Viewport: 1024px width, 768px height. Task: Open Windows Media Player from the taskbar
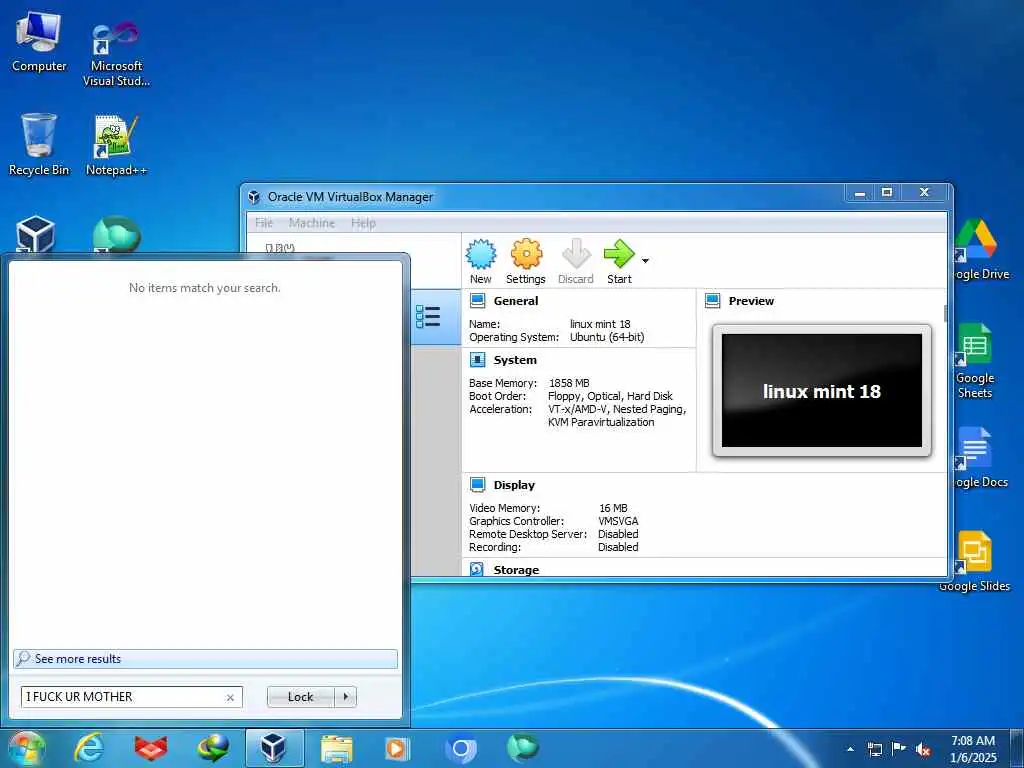tap(398, 748)
